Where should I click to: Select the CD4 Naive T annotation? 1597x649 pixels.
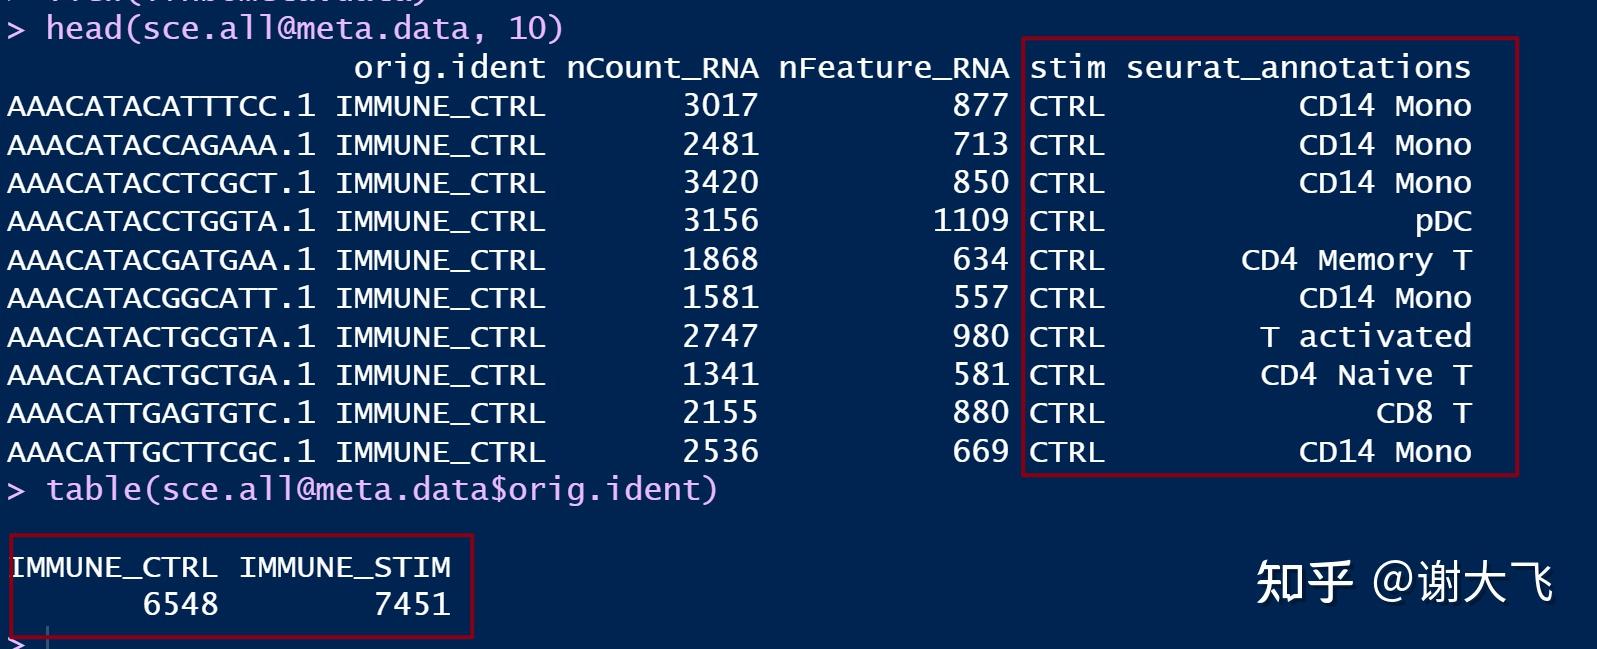pos(1365,375)
